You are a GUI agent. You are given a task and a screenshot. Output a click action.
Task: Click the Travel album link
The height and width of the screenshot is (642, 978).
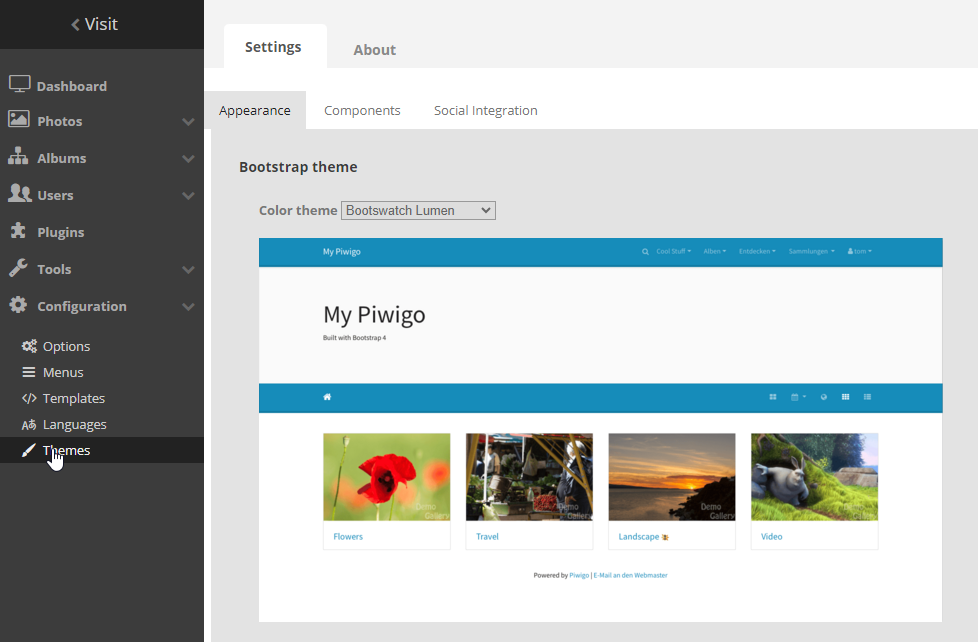coord(487,537)
